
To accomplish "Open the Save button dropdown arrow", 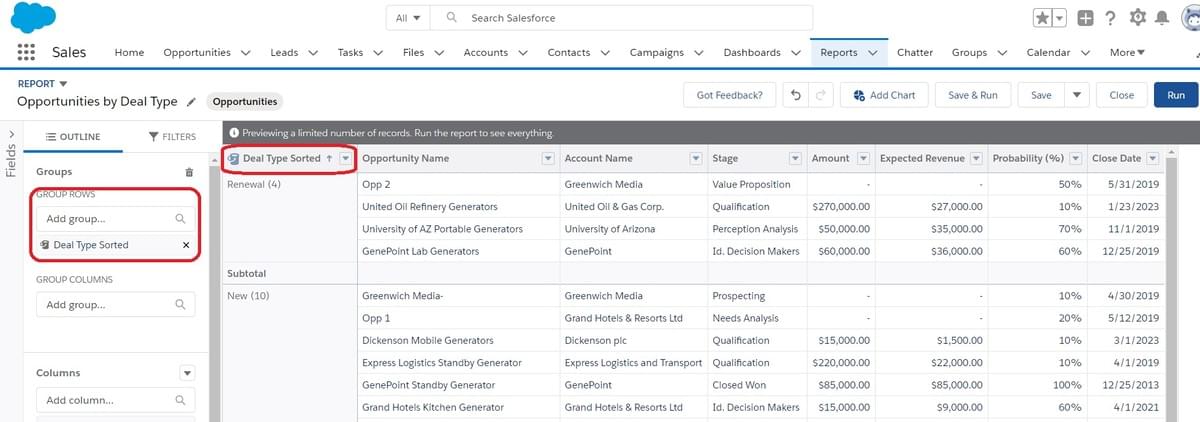I will click(x=1076, y=95).
